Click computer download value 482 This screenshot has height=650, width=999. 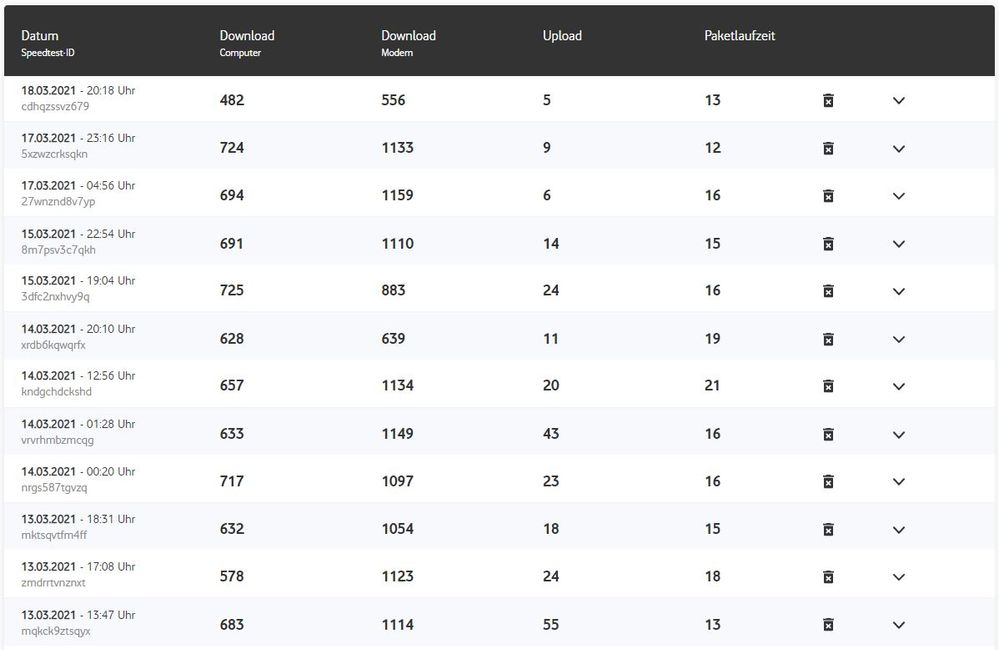point(232,100)
